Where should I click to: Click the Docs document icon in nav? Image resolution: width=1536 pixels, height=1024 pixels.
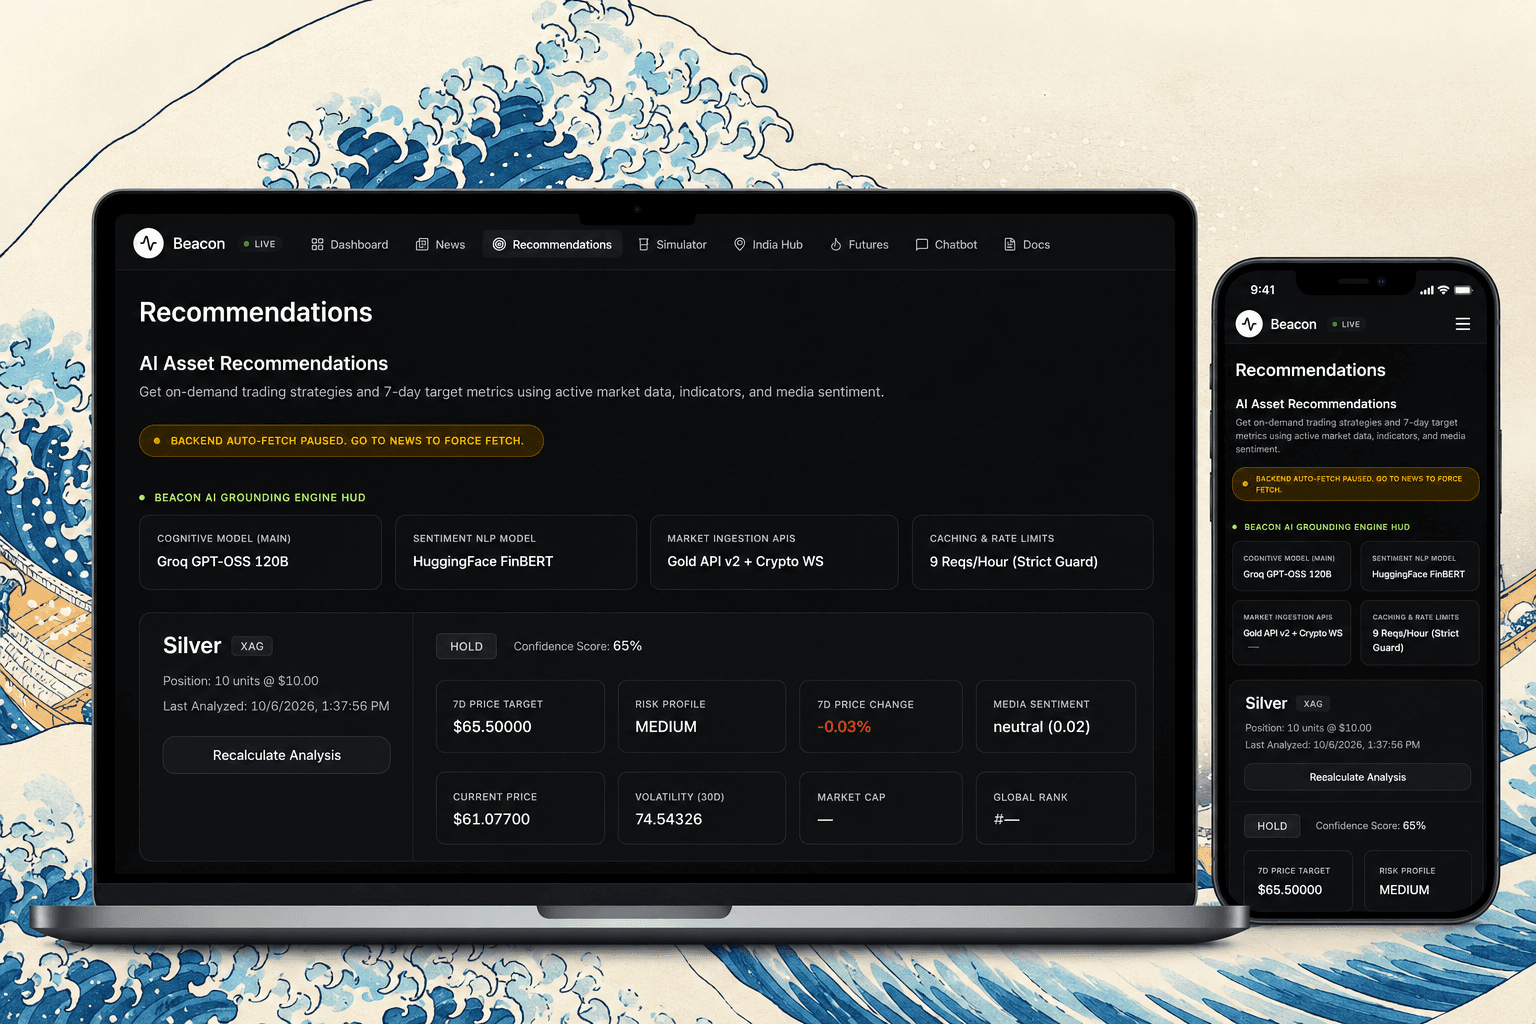point(1010,244)
